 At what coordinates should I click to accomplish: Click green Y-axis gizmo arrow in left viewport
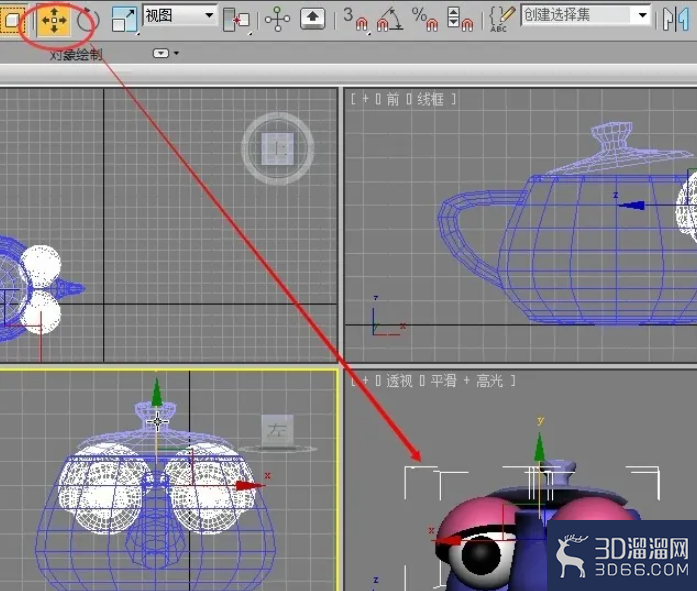156,392
